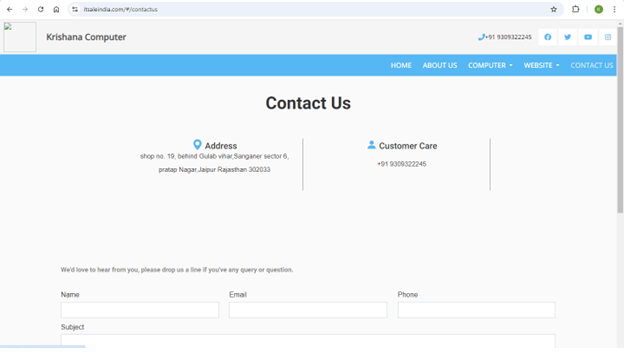Click the site logo image

click(x=20, y=37)
